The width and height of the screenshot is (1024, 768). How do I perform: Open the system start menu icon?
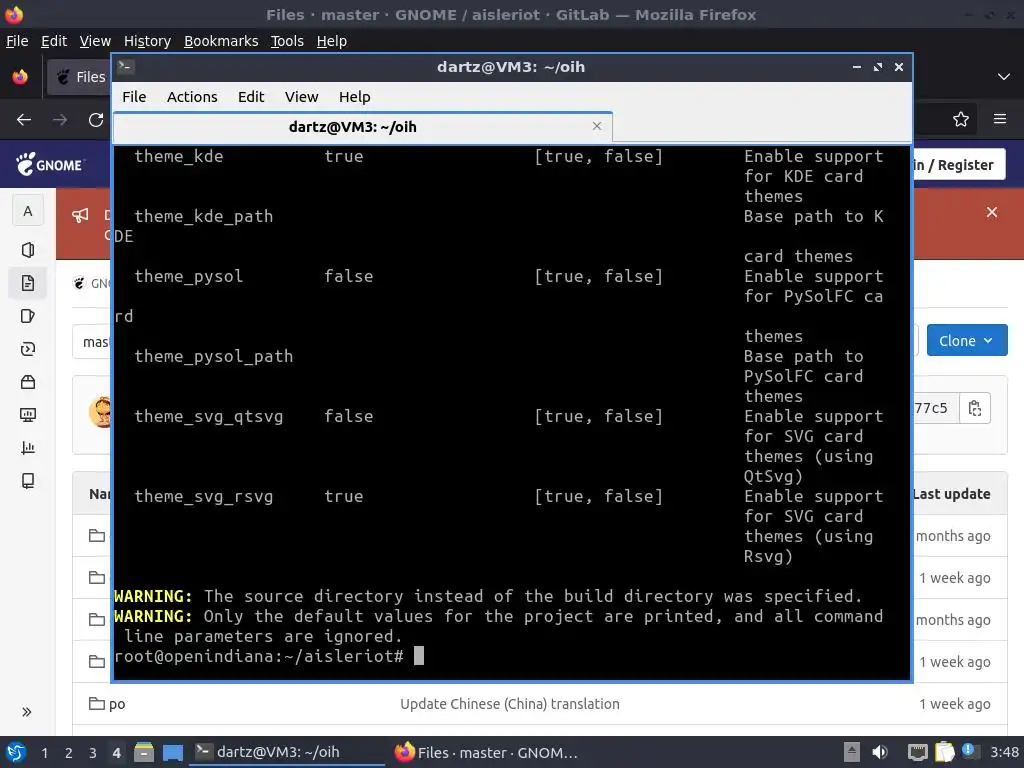pyautogui.click(x=16, y=752)
